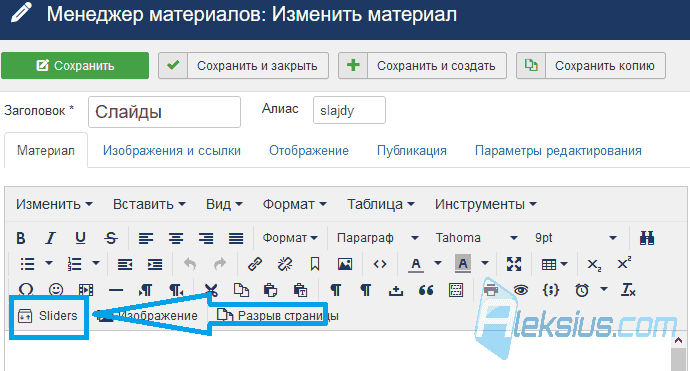Open the Формат menu in menubar
690x371 pixels.
pos(294,204)
